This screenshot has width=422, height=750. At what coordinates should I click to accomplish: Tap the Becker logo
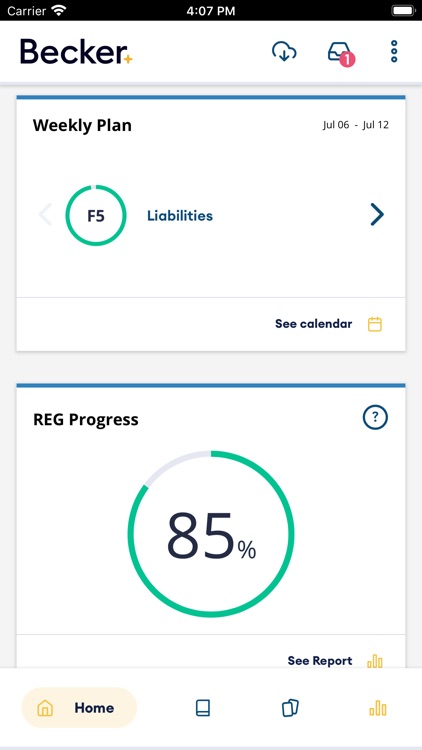point(76,51)
